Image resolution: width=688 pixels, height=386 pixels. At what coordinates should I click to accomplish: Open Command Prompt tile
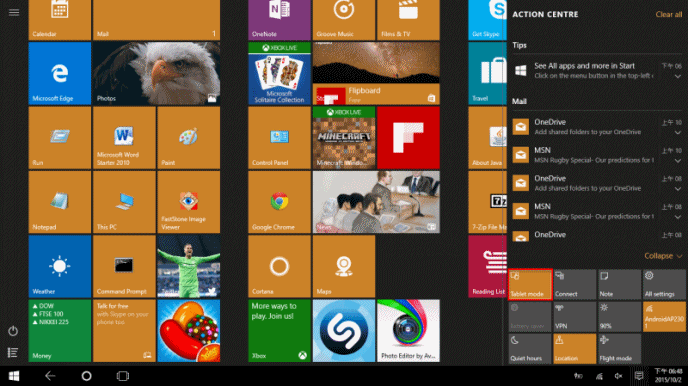124,266
